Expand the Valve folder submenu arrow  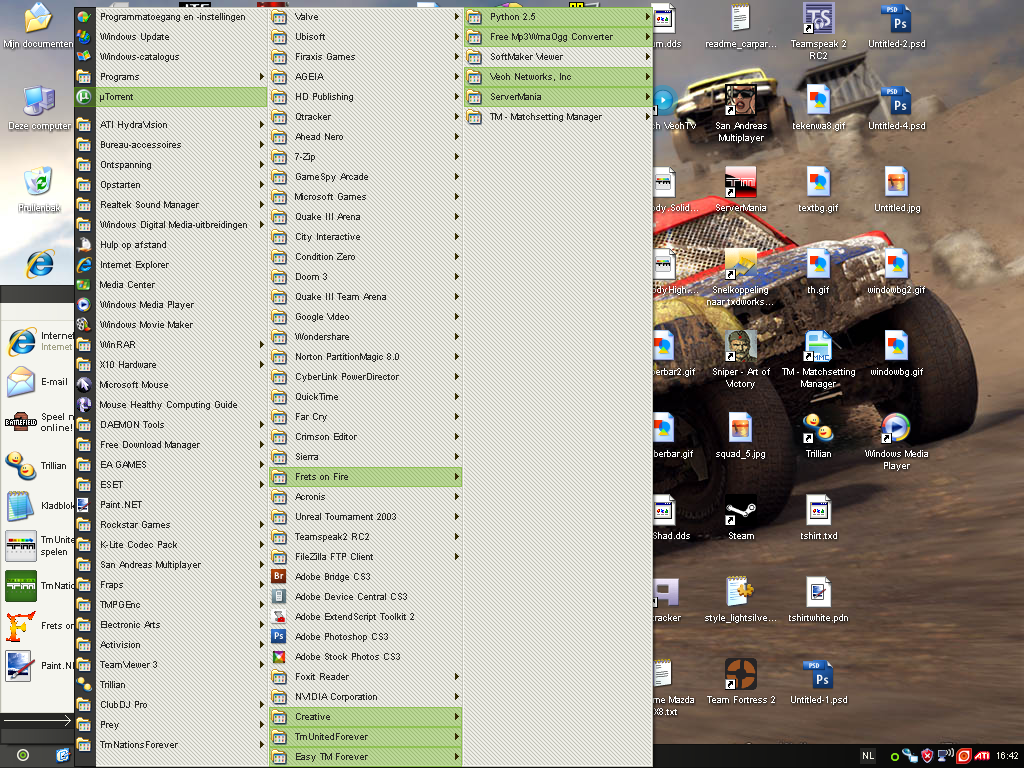pyautogui.click(x=456, y=16)
